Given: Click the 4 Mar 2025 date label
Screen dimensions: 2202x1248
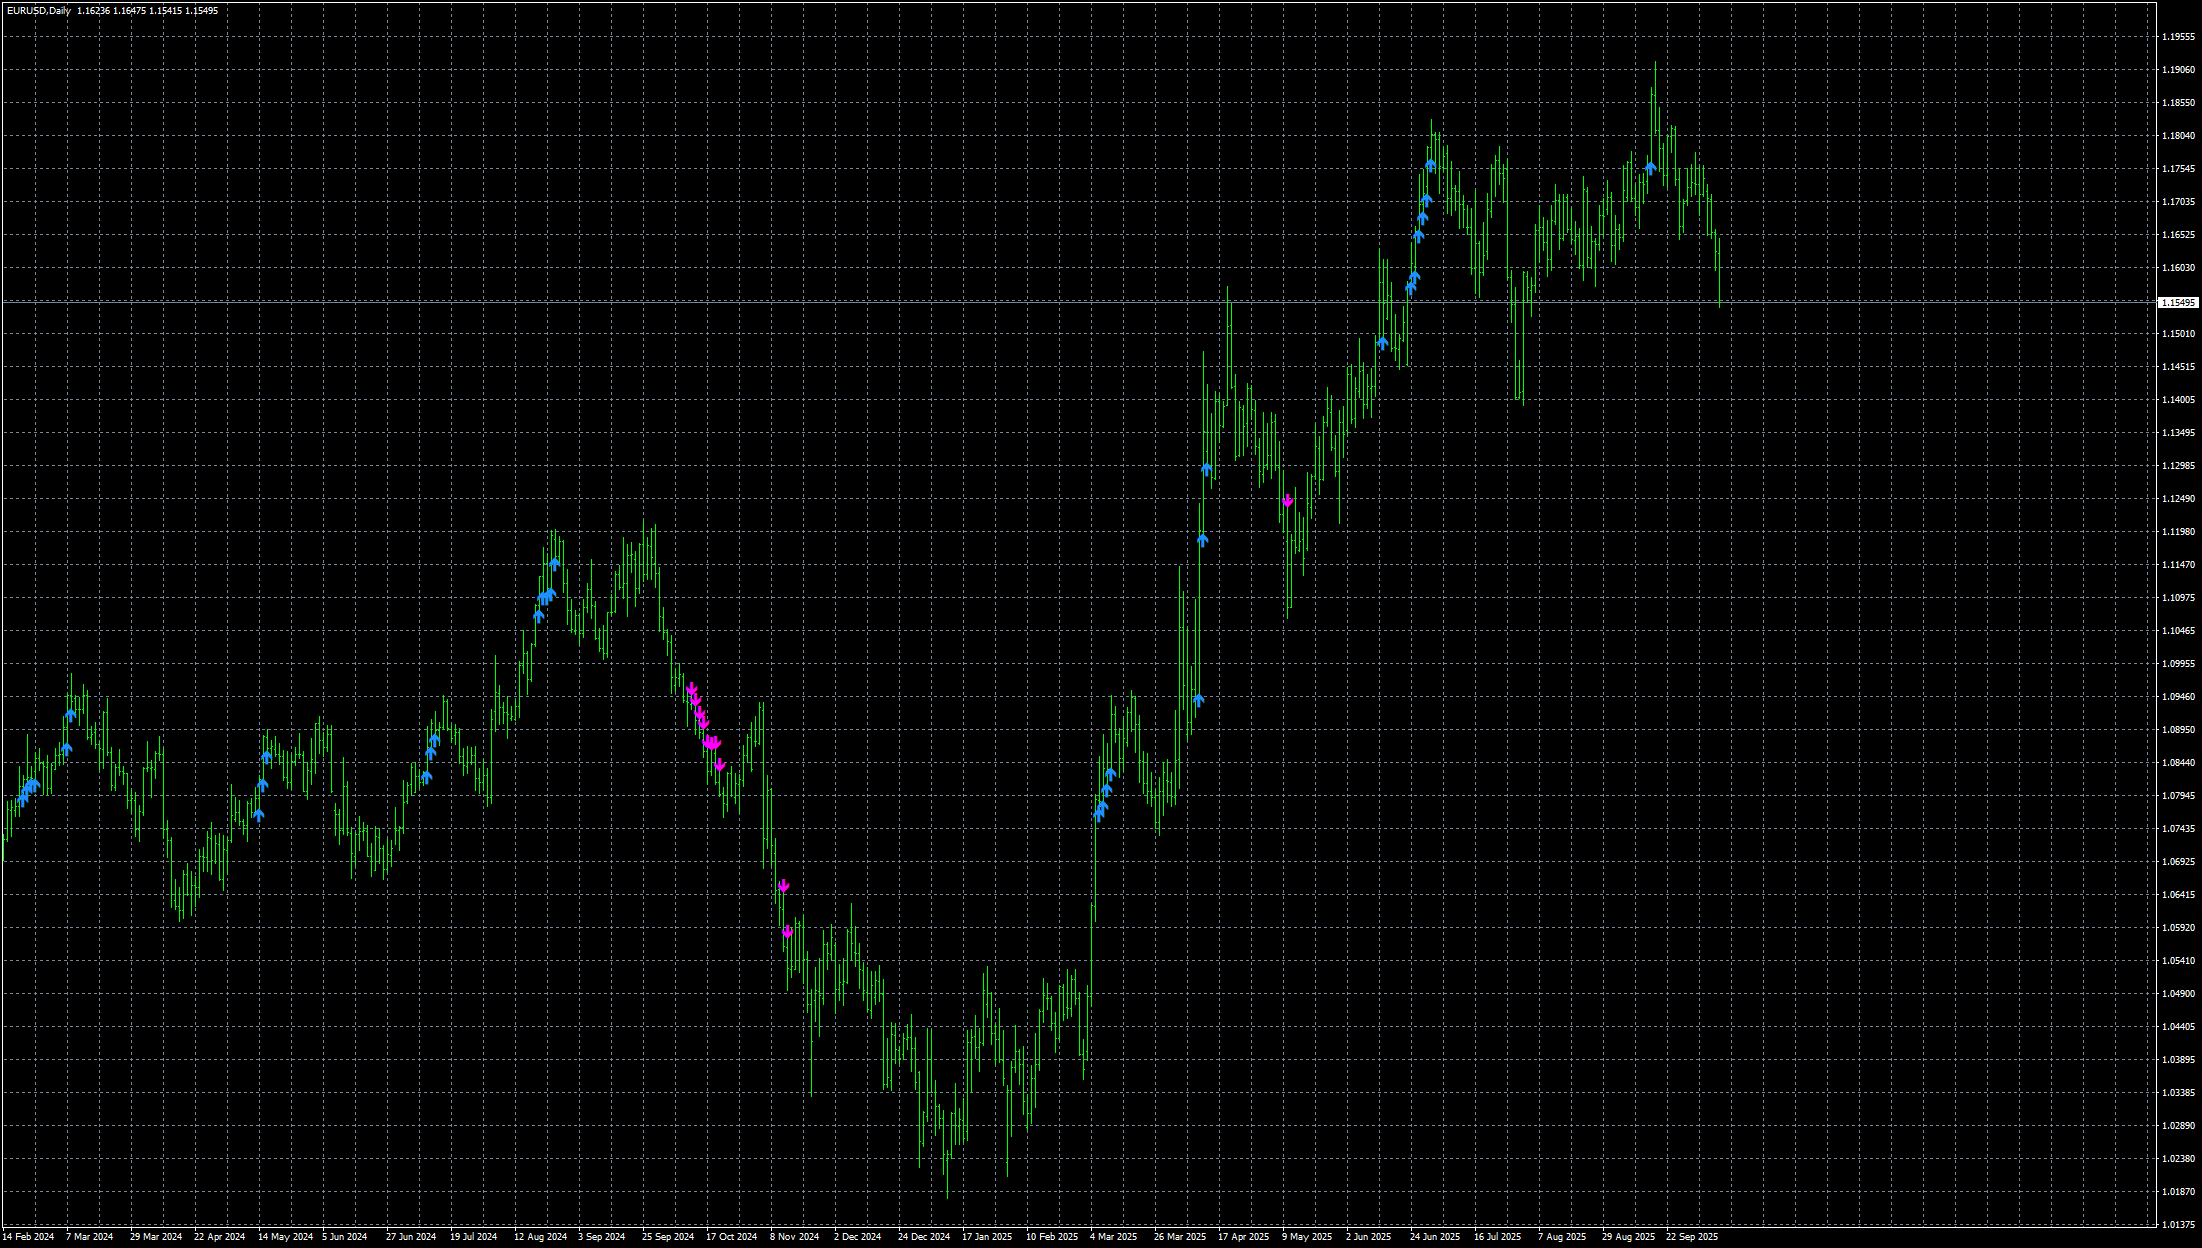Looking at the screenshot, I should (1113, 1237).
